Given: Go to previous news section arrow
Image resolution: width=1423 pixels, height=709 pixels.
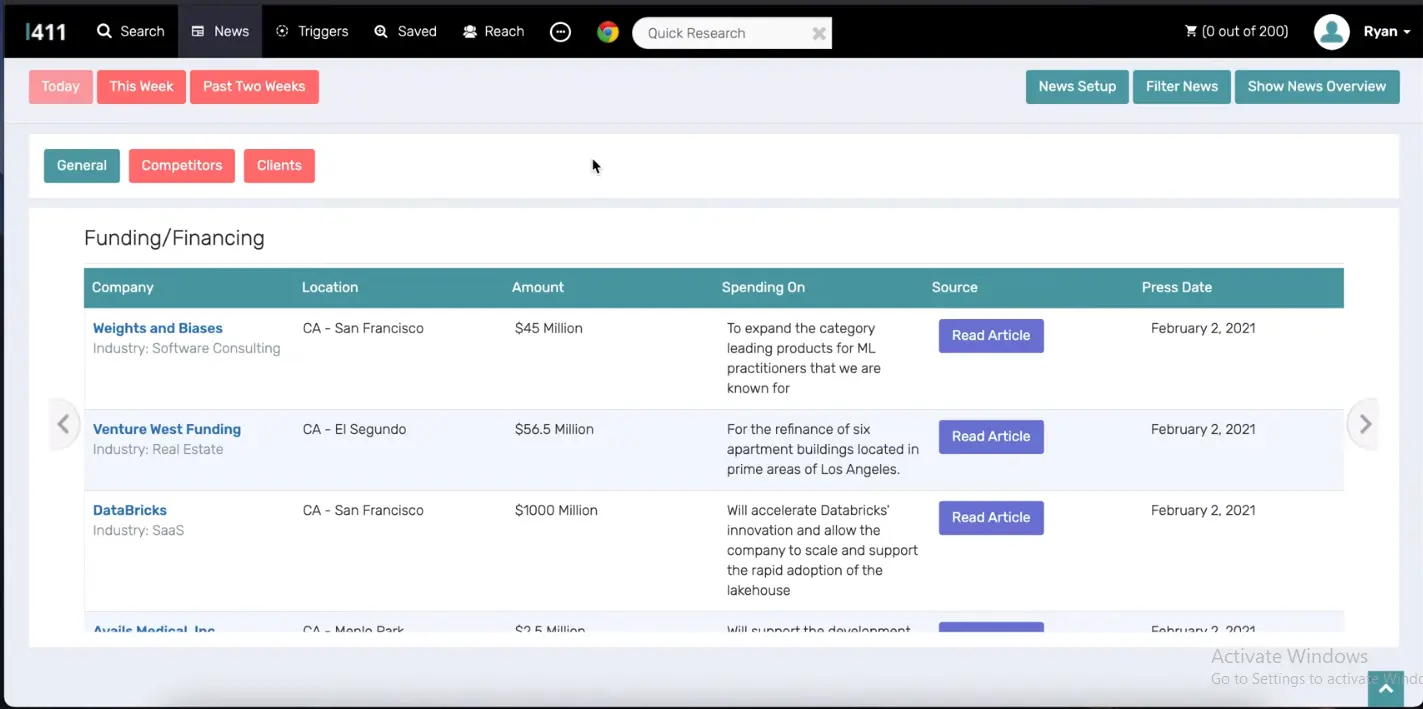Looking at the screenshot, I should coord(64,424).
